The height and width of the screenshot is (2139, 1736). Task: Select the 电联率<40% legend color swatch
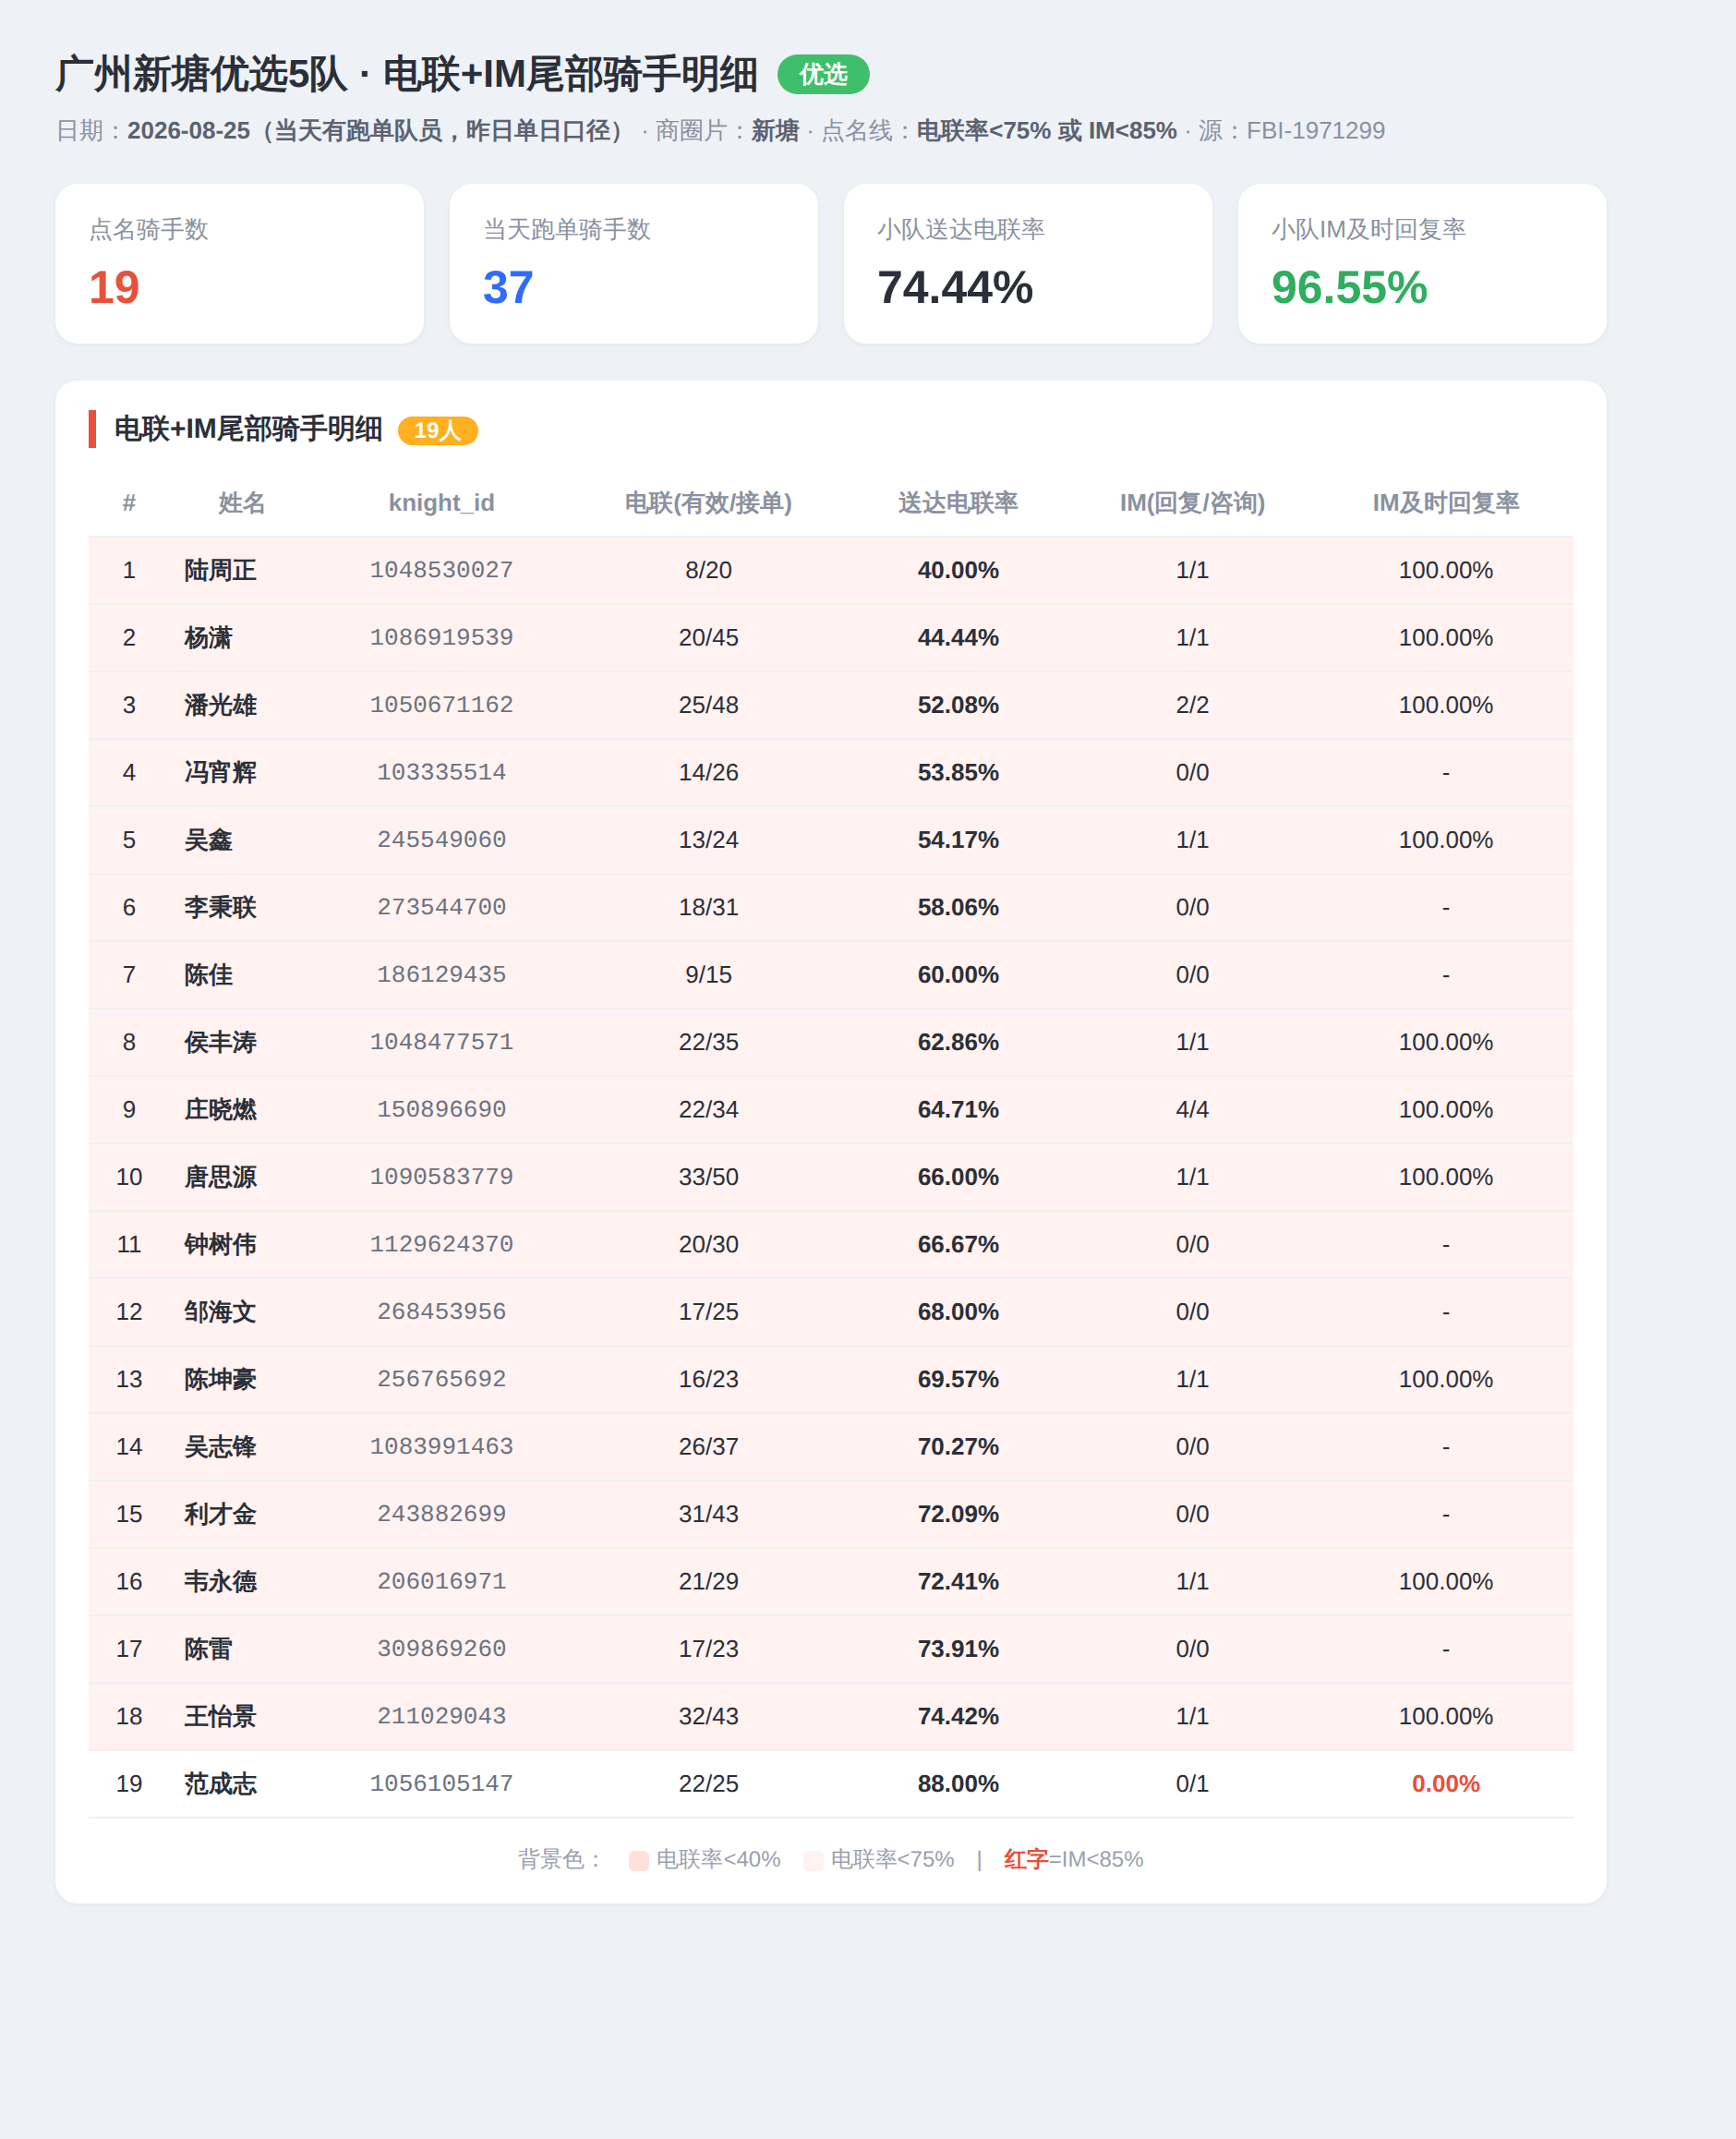638,1860
